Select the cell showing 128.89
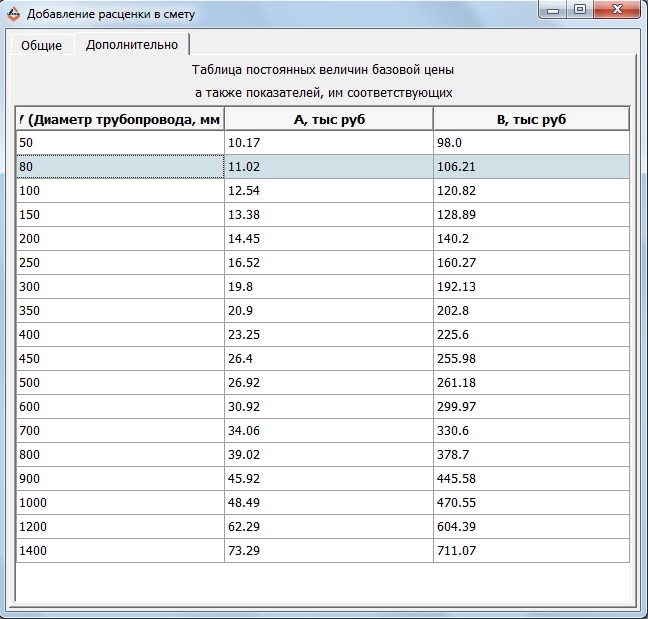648x619 pixels. [x=531, y=215]
